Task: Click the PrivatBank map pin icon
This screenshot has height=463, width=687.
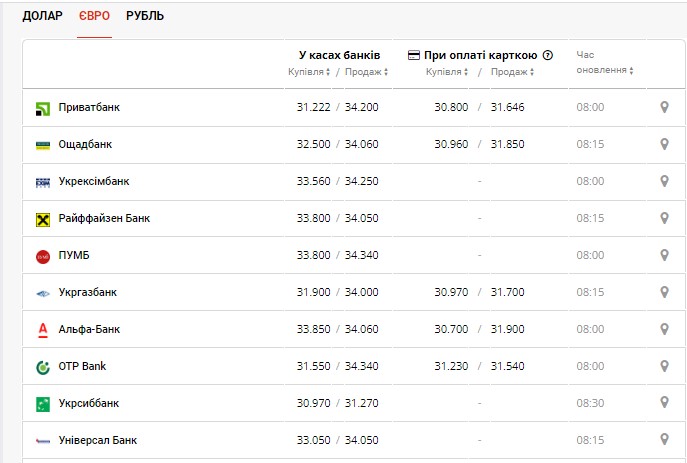Action: (x=664, y=107)
